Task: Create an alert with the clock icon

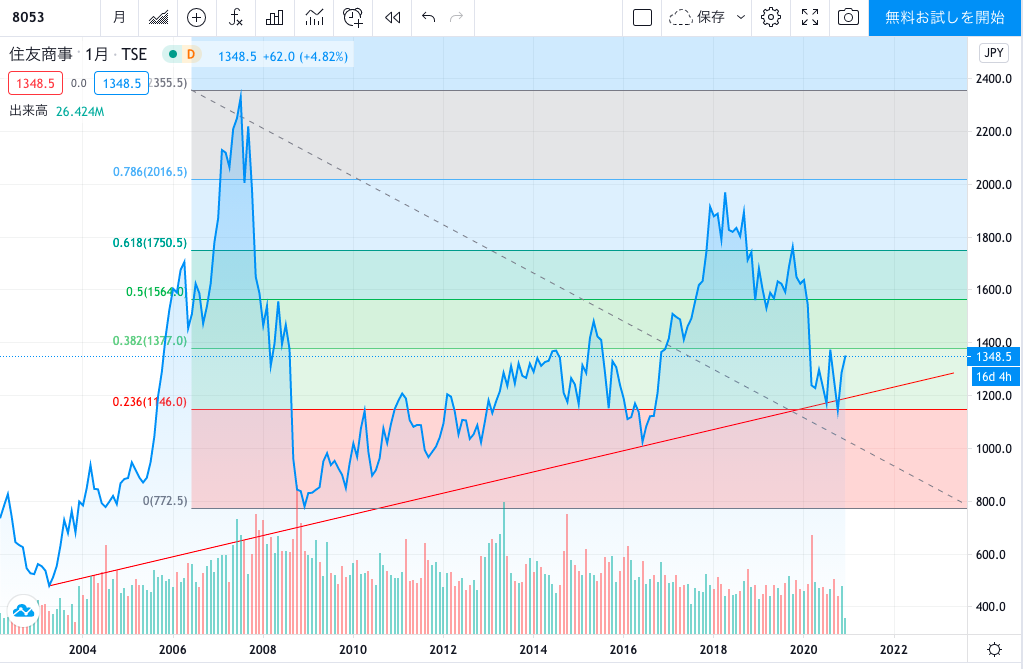Action: coord(353,18)
